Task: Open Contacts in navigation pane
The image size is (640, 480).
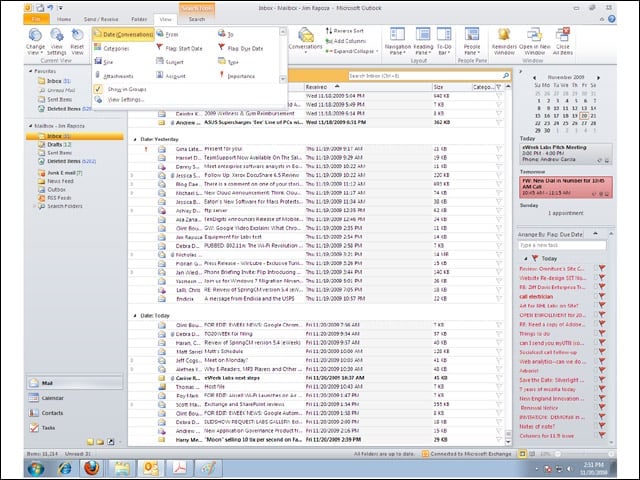Action: [75, 413]
